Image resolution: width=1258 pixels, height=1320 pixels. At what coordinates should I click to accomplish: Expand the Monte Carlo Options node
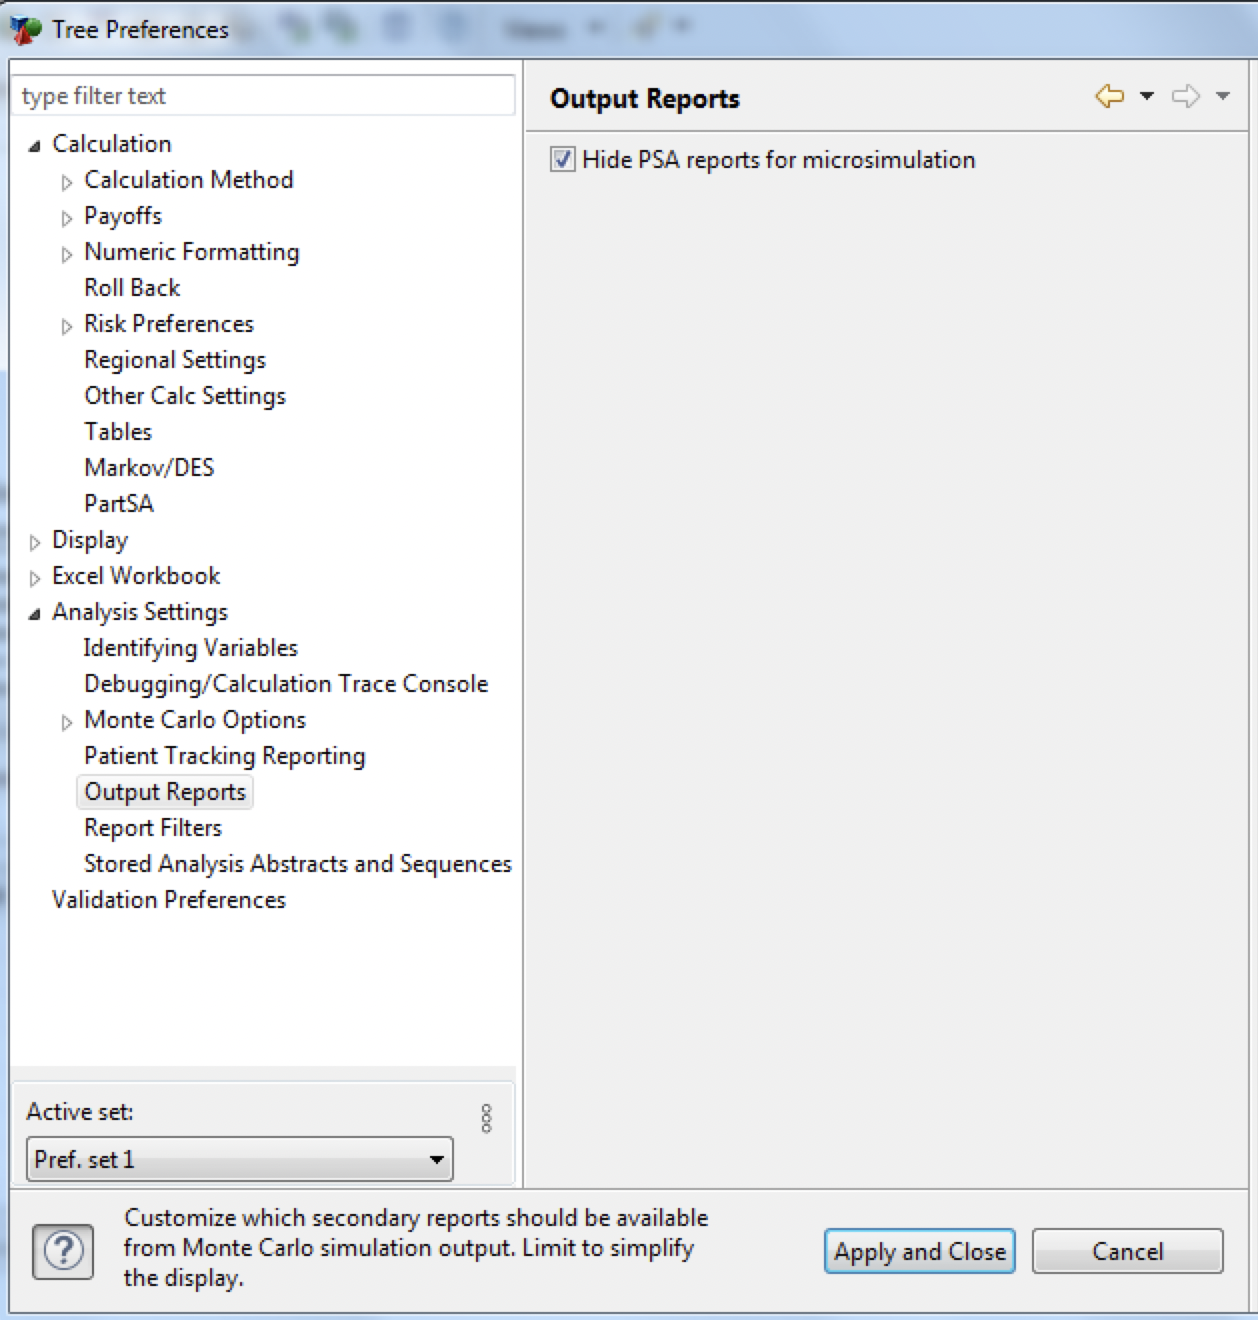click(66, 721)
